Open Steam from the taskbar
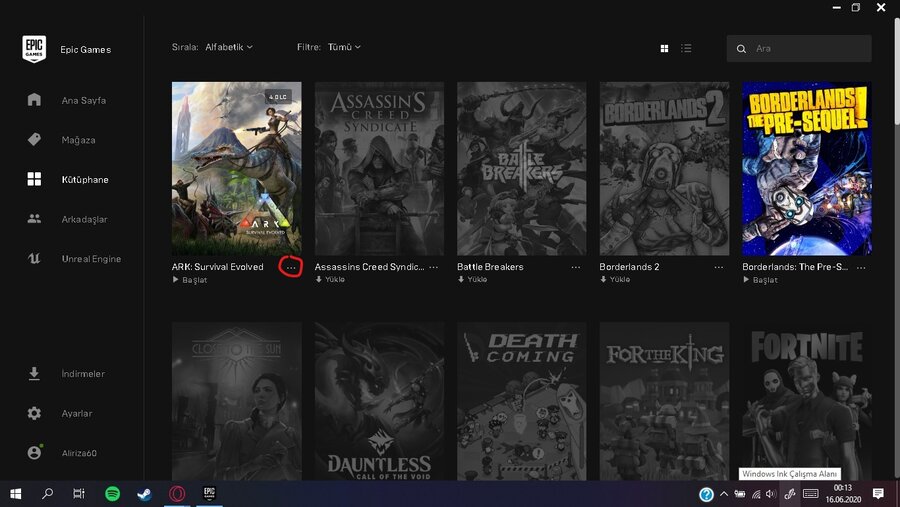The image size is (900, 507). 144,494
